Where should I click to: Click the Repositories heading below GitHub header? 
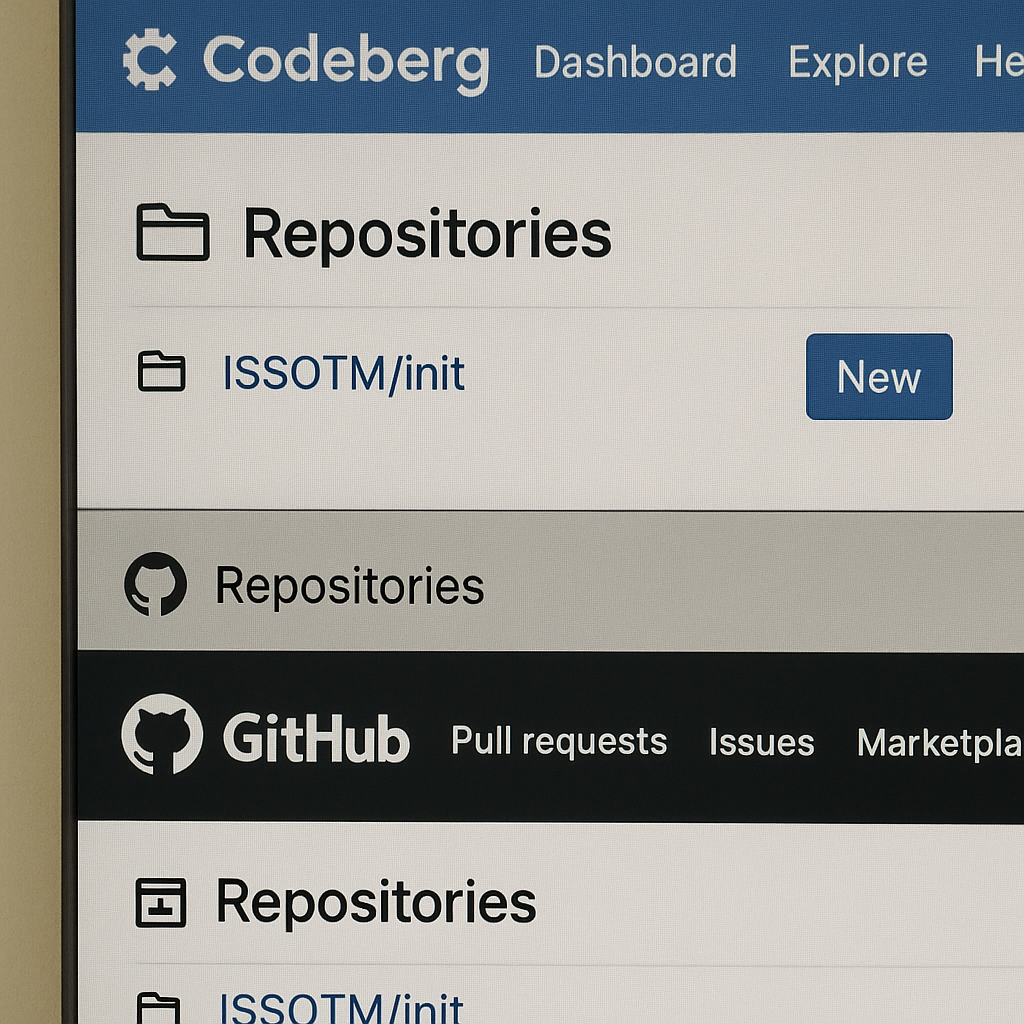coord(376,901)
